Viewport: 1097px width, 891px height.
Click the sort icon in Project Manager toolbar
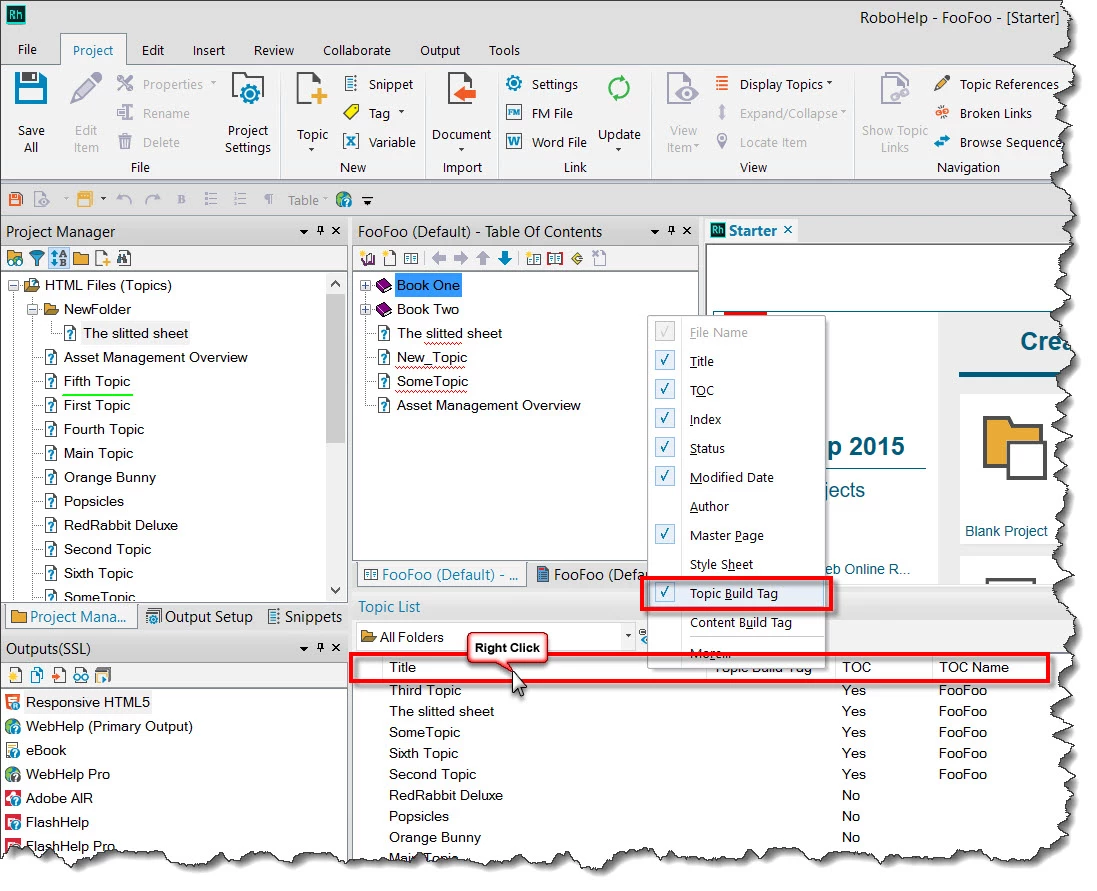[59, 259]
